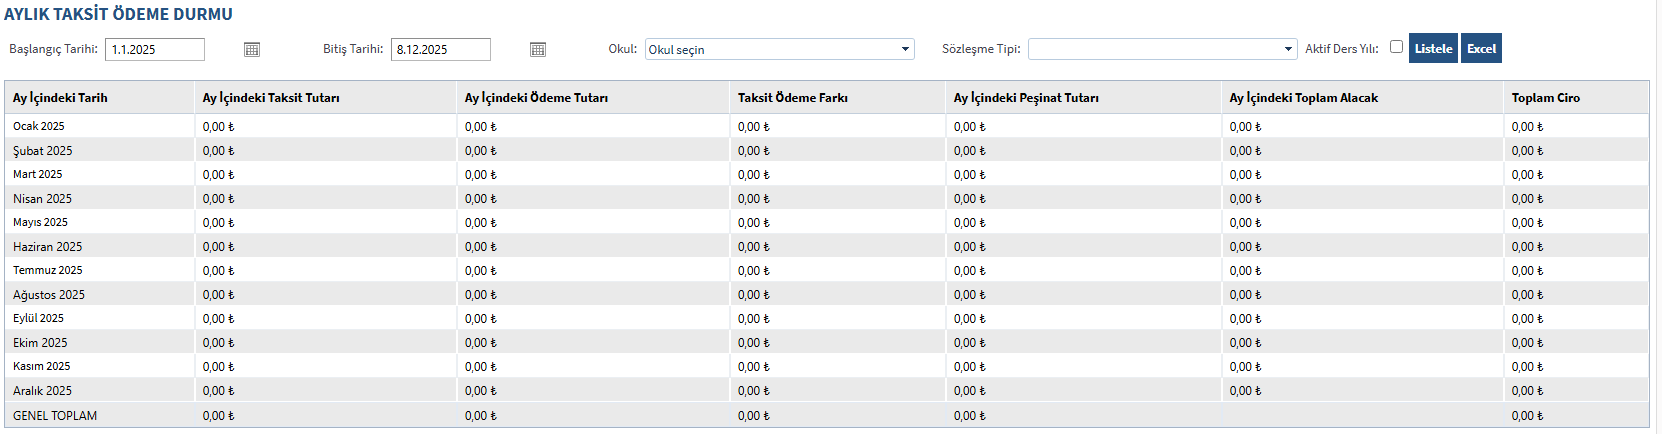This screenshot has height=434, width=1662.
Task: Select the Haziran 2025 row
Action: pos(48,247)
